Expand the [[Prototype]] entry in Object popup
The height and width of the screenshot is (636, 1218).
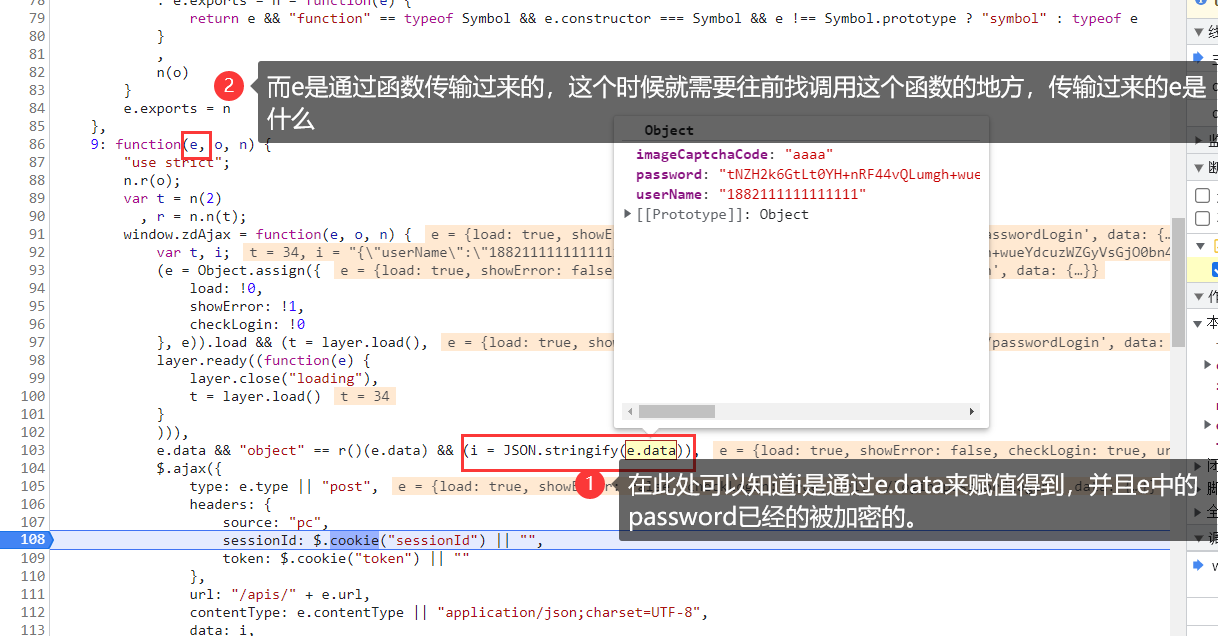click(628, 214)
